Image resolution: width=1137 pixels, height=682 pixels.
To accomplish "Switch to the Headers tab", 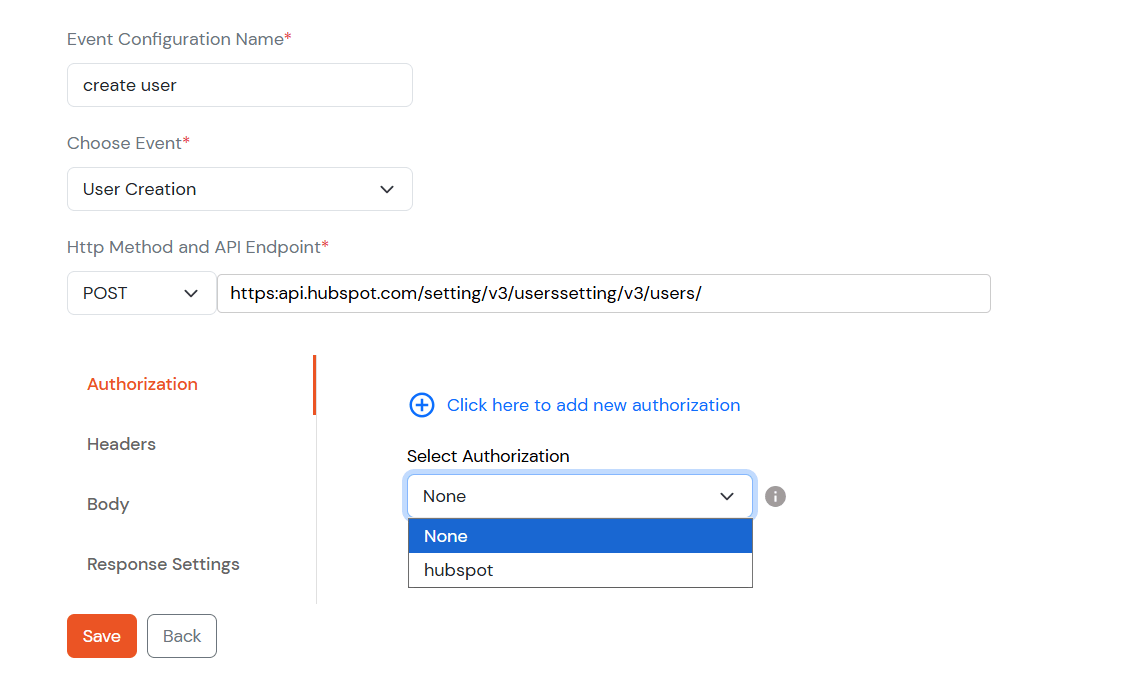I will 121,444.
